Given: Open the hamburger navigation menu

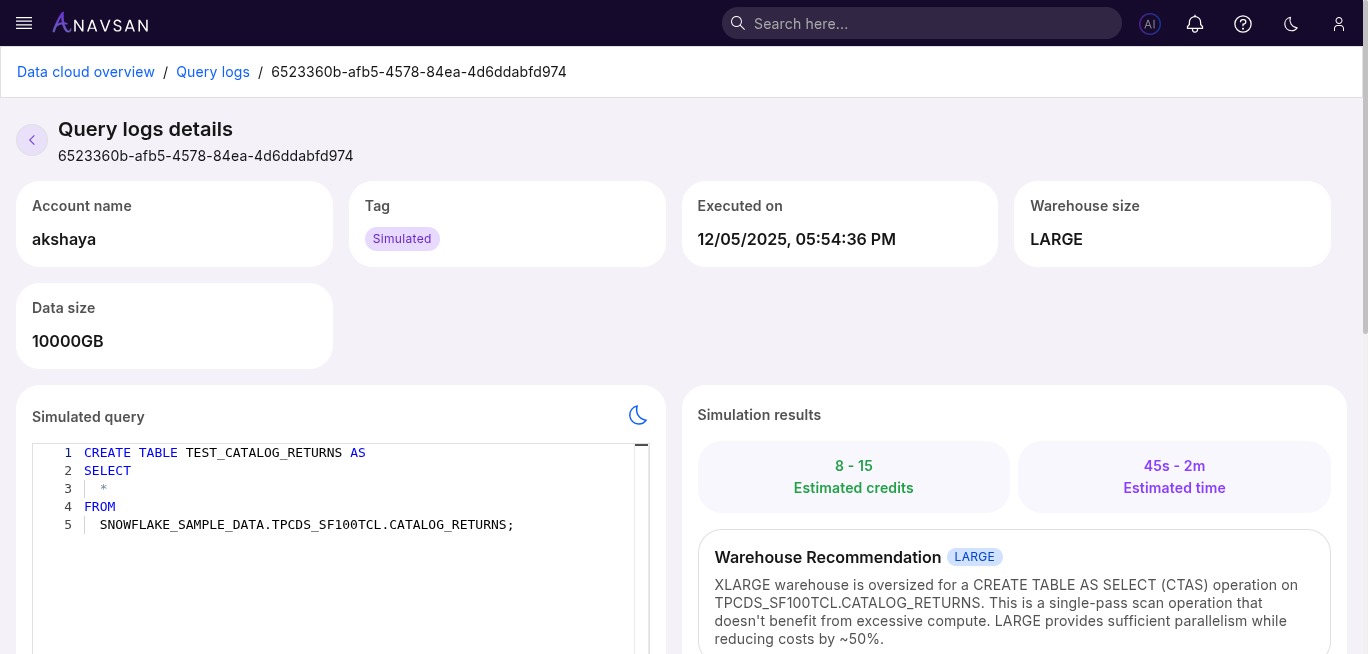Looking at the screenshot, I should click(x=25, y=23).
